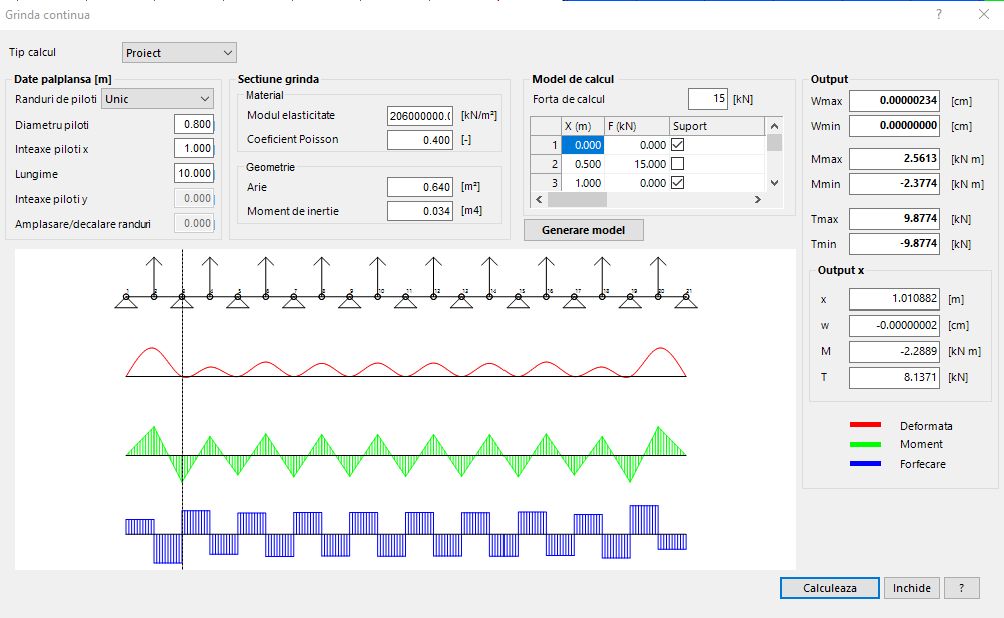The height and width of the screenshot is (618, 1004).
Task: Click the table's scroll left arrow
Action: point(540,200)
